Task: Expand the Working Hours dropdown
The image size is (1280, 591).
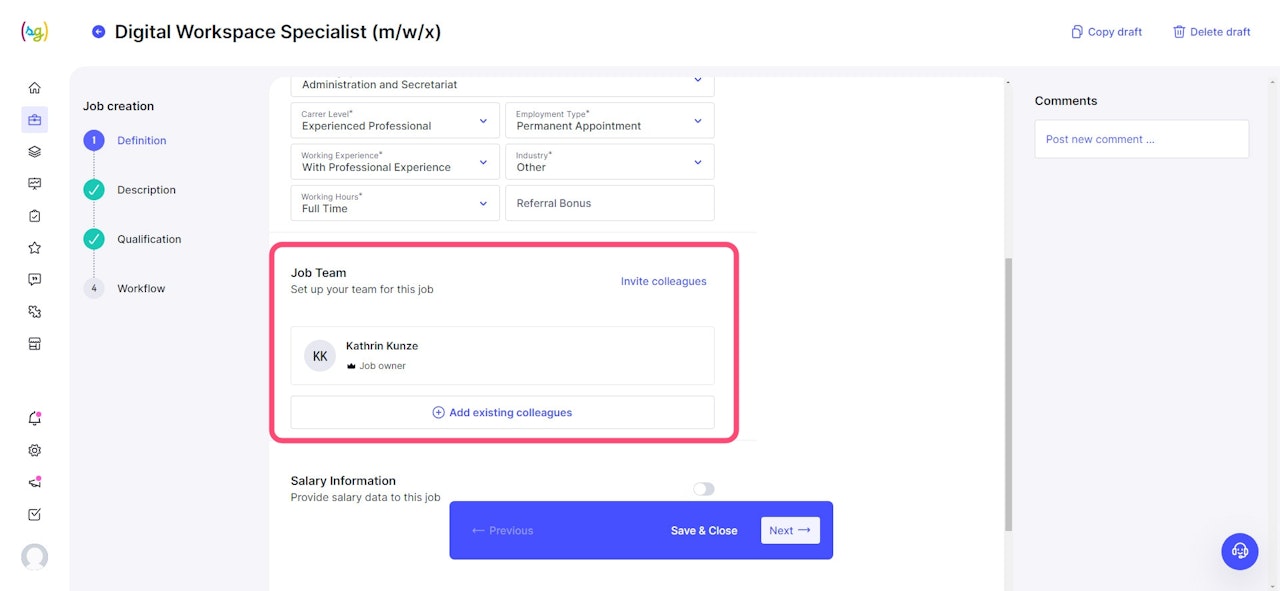Action: (395, 203)
